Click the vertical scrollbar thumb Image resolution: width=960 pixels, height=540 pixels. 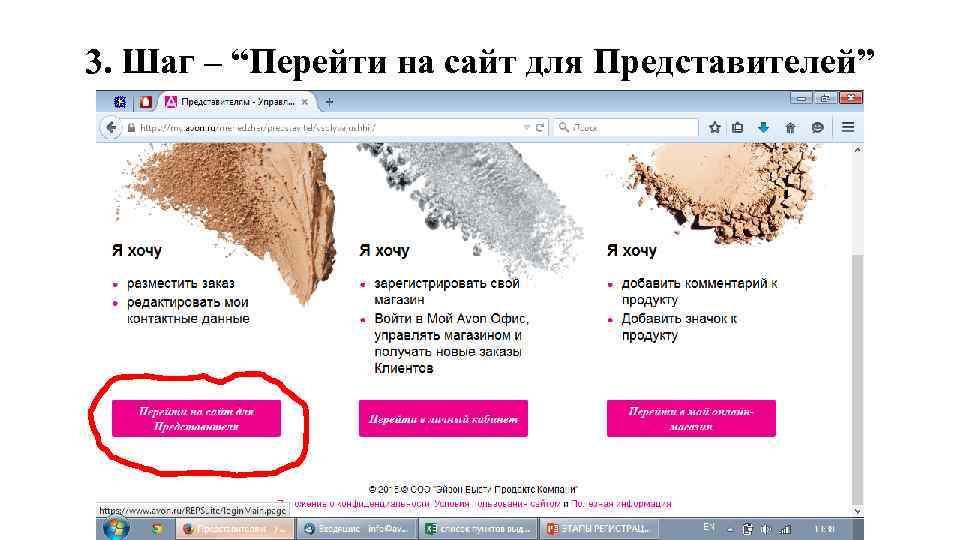tap(858, 380)
